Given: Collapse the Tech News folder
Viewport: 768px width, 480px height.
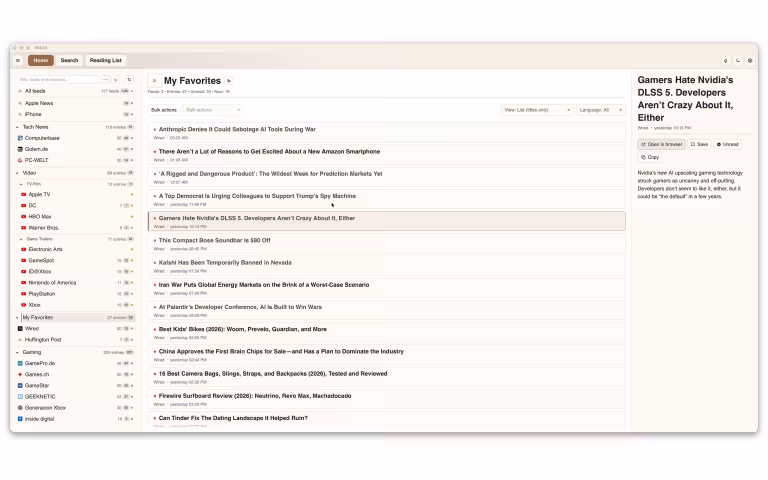Looking at the screenshot, I should pyautogui.click(x=18, y=127).
